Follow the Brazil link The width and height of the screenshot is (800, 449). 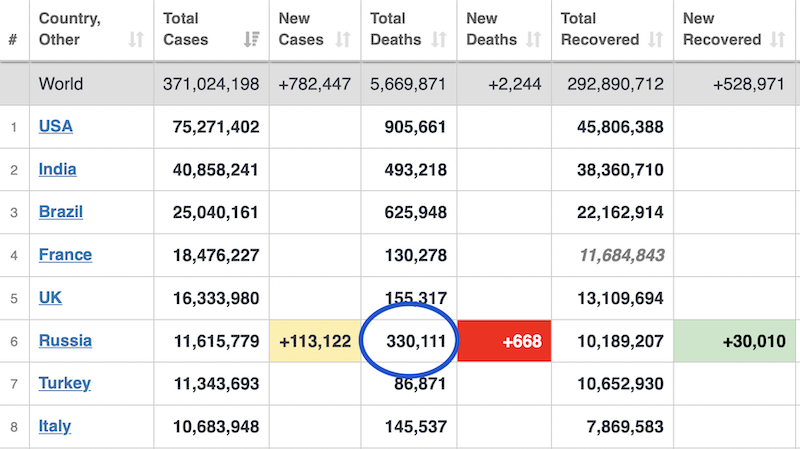point(60,212)
